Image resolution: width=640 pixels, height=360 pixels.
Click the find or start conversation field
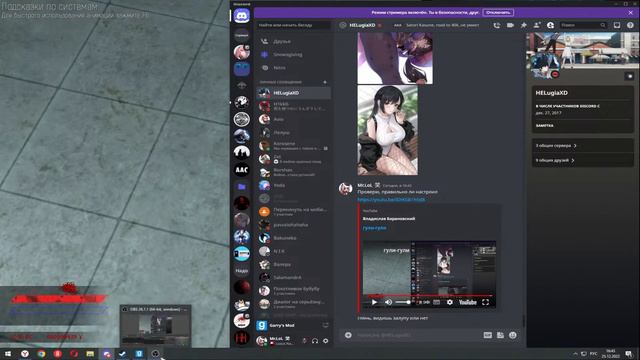(293, 25)
